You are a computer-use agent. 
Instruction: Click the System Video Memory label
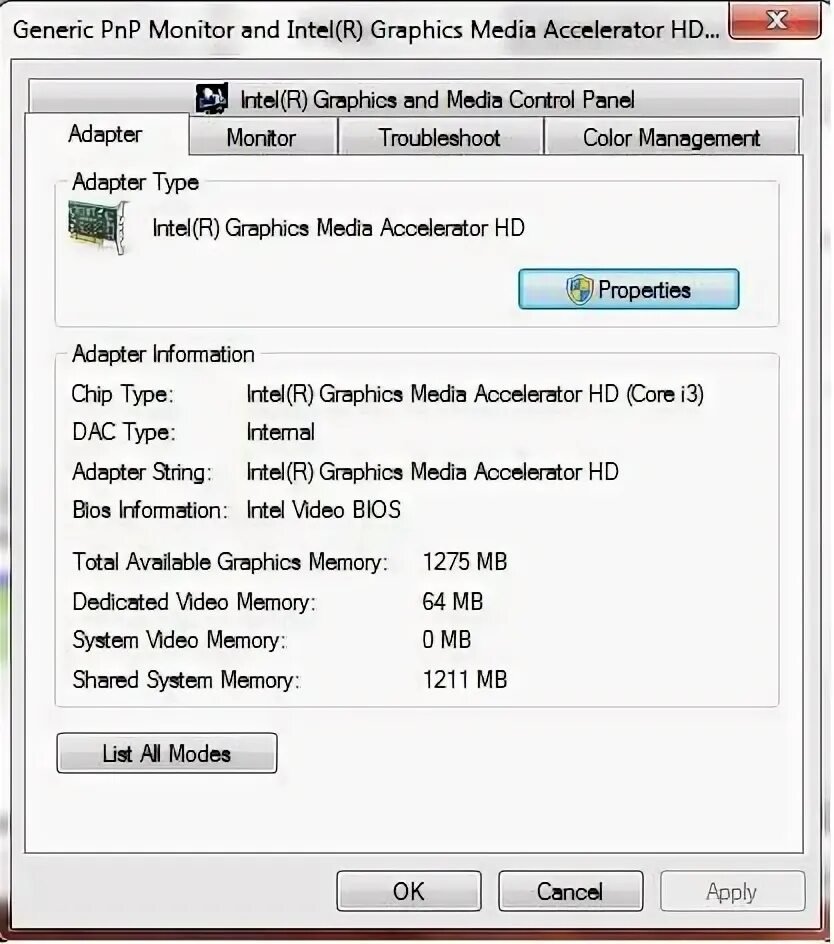pyautogui.click(x=179, y=639)
